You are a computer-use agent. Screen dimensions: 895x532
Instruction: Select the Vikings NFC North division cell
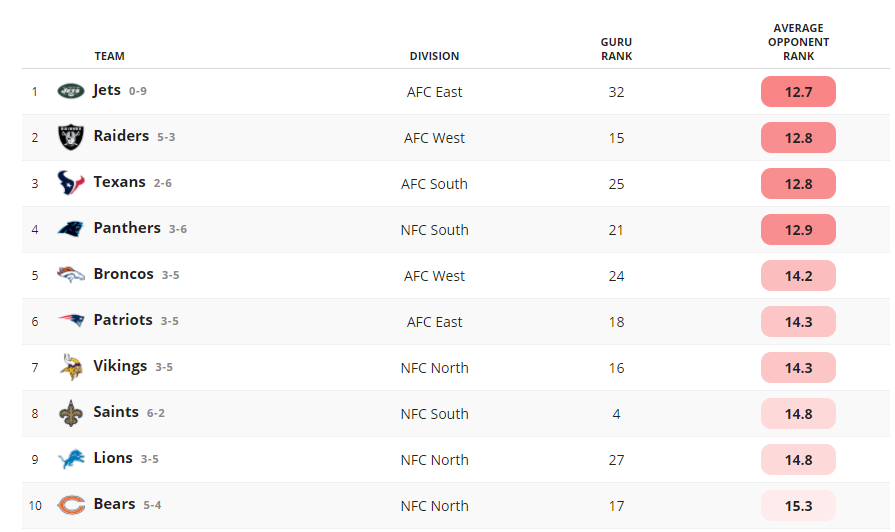coord(434,368)
